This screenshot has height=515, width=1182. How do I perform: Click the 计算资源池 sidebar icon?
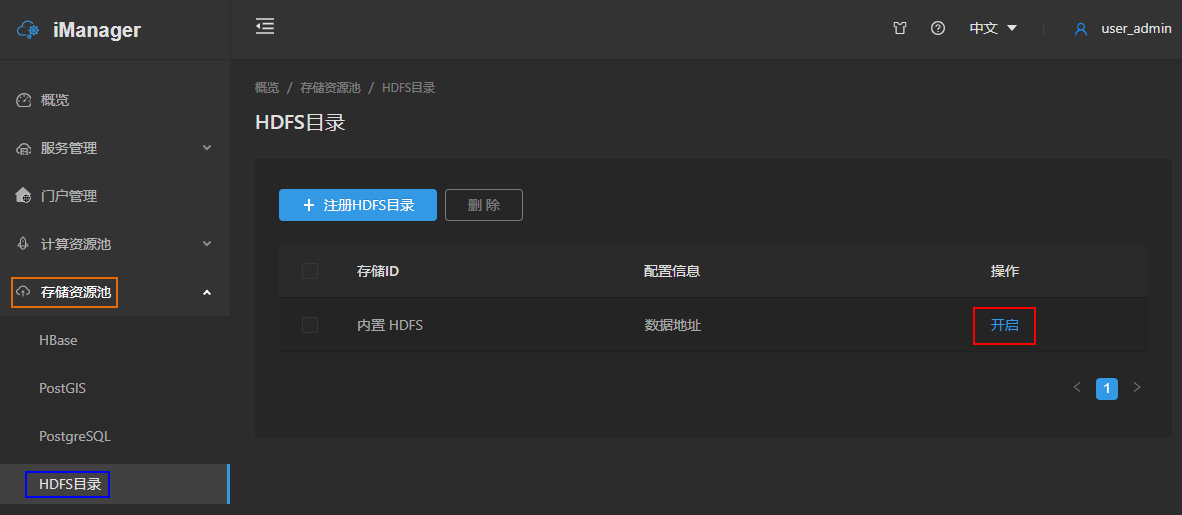(24, 244)
